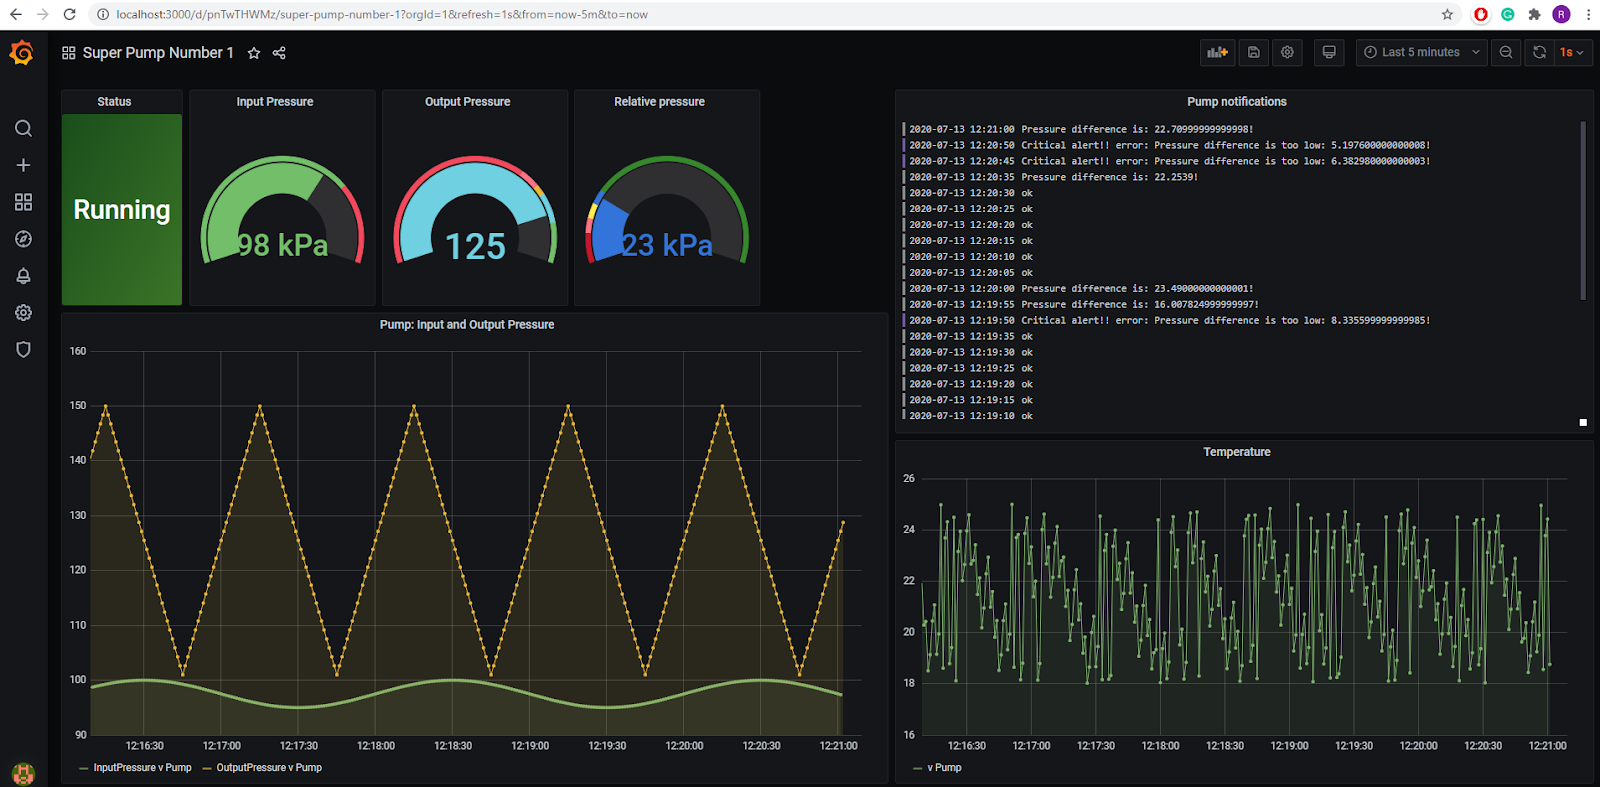Click the Grafana logo home icon
The image size is (1600, 787).
tap(22, 53)
